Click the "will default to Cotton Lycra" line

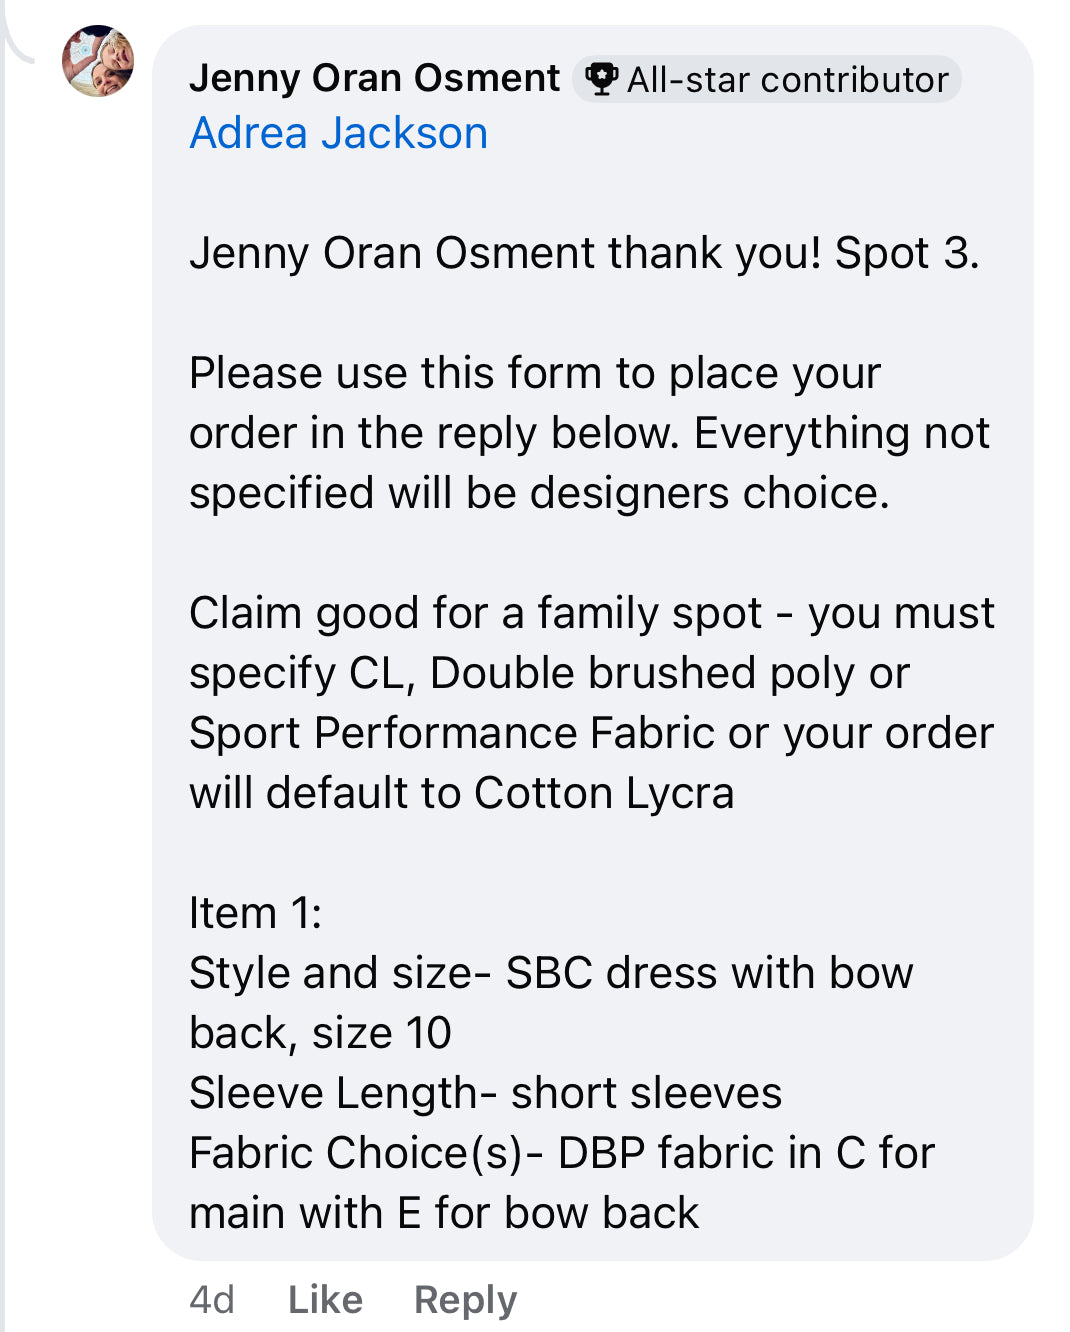461,793
